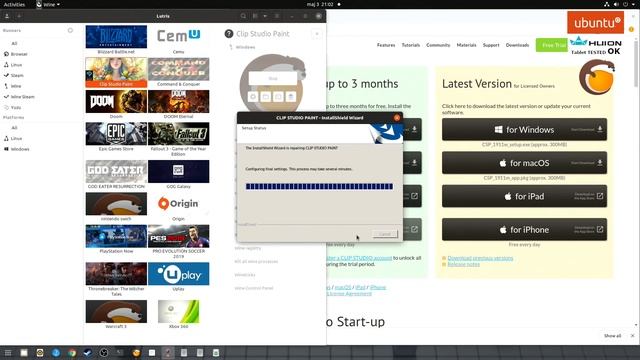Launch Steam from the taskbar
Viewport: 640px width, 360px height.
(88, 353)
